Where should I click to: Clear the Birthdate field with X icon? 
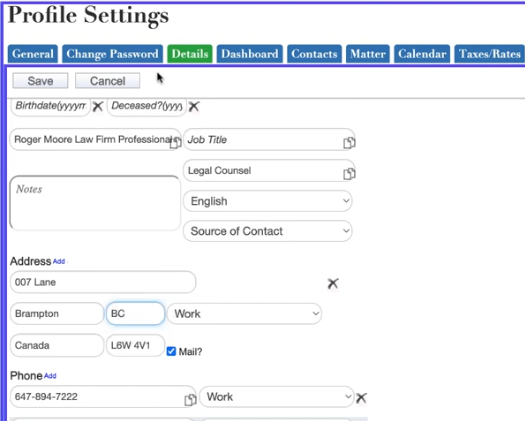click(x=98, y=107)
